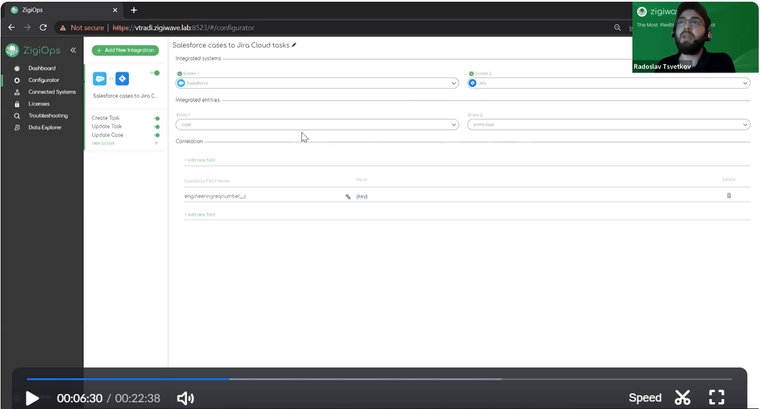This screenshot has height=409, width=760.
Task: Open the Connected Systems menu item
Action: pos(52,92)
